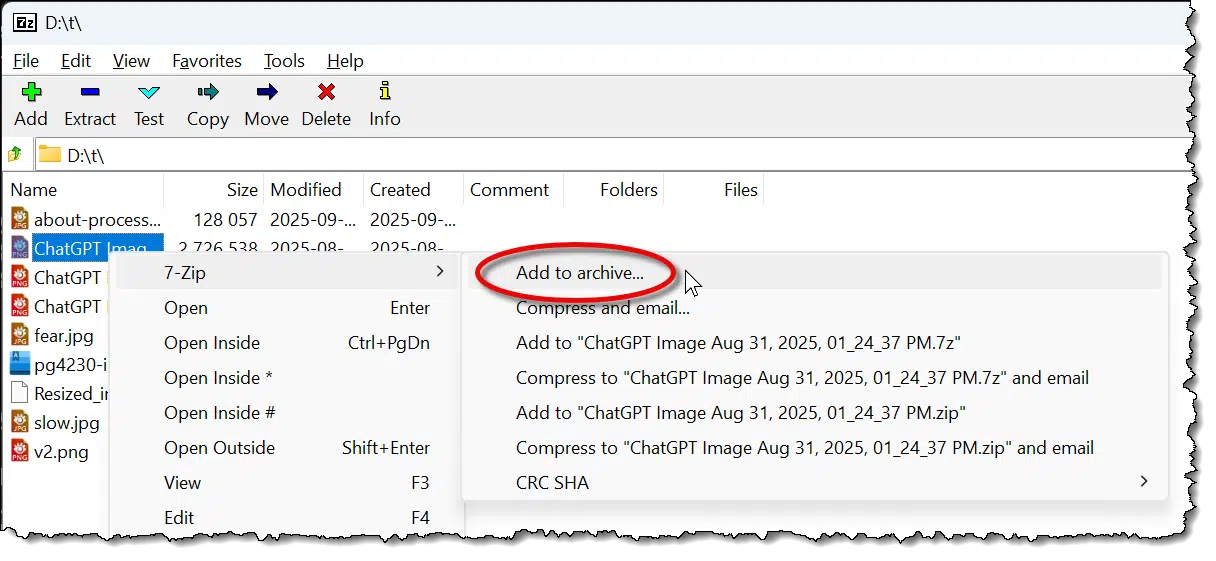
Task: Click the pg4230 file icon
Action: coord(21,364)
